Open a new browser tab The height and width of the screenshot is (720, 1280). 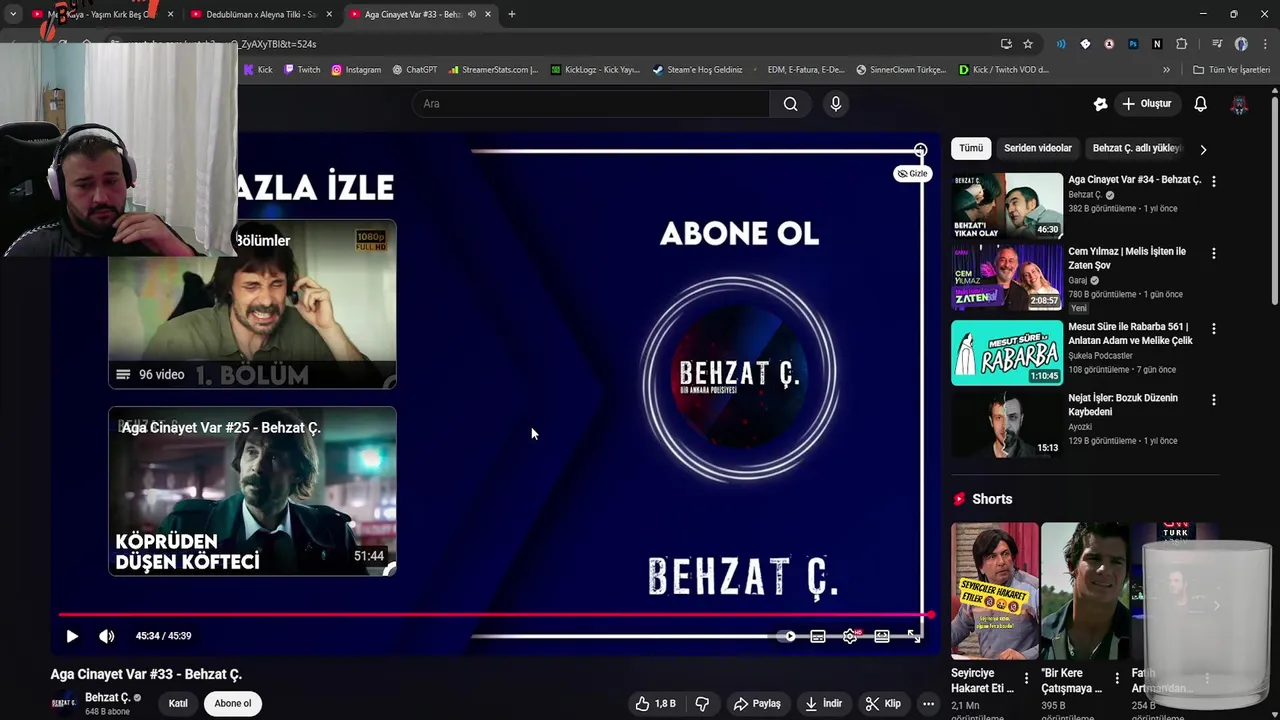512,14
